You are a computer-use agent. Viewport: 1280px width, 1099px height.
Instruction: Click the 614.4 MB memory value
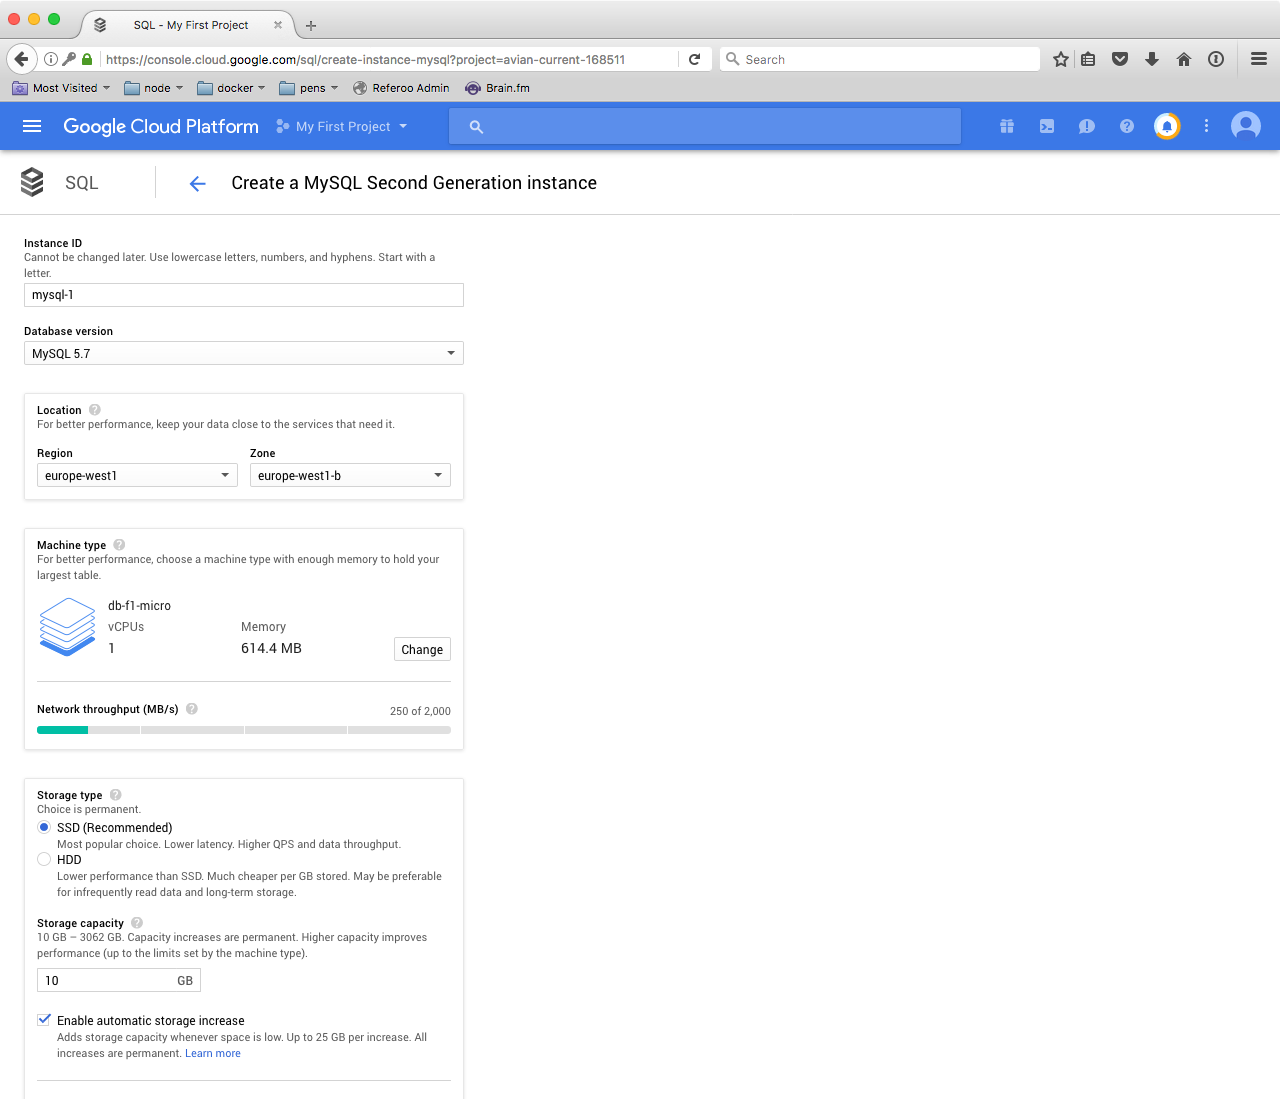pyautogui.click(x=271, y=648)
